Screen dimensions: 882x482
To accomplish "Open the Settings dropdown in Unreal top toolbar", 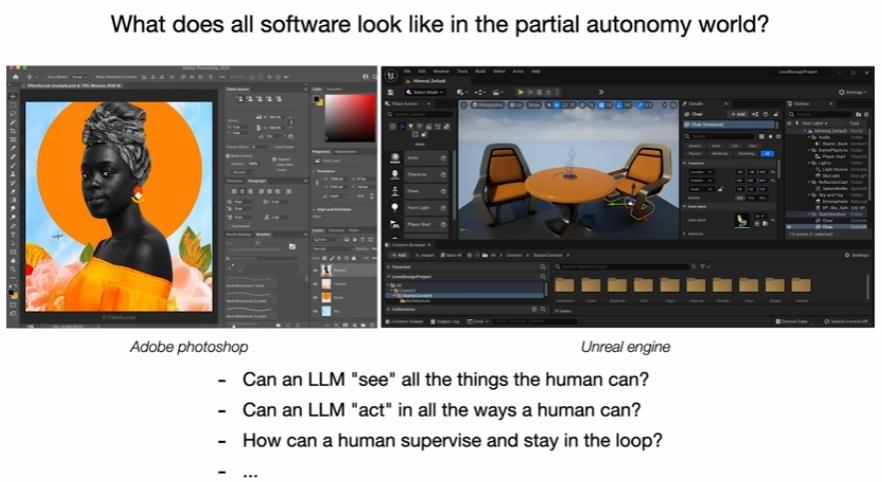I will (x=854, y=92).
